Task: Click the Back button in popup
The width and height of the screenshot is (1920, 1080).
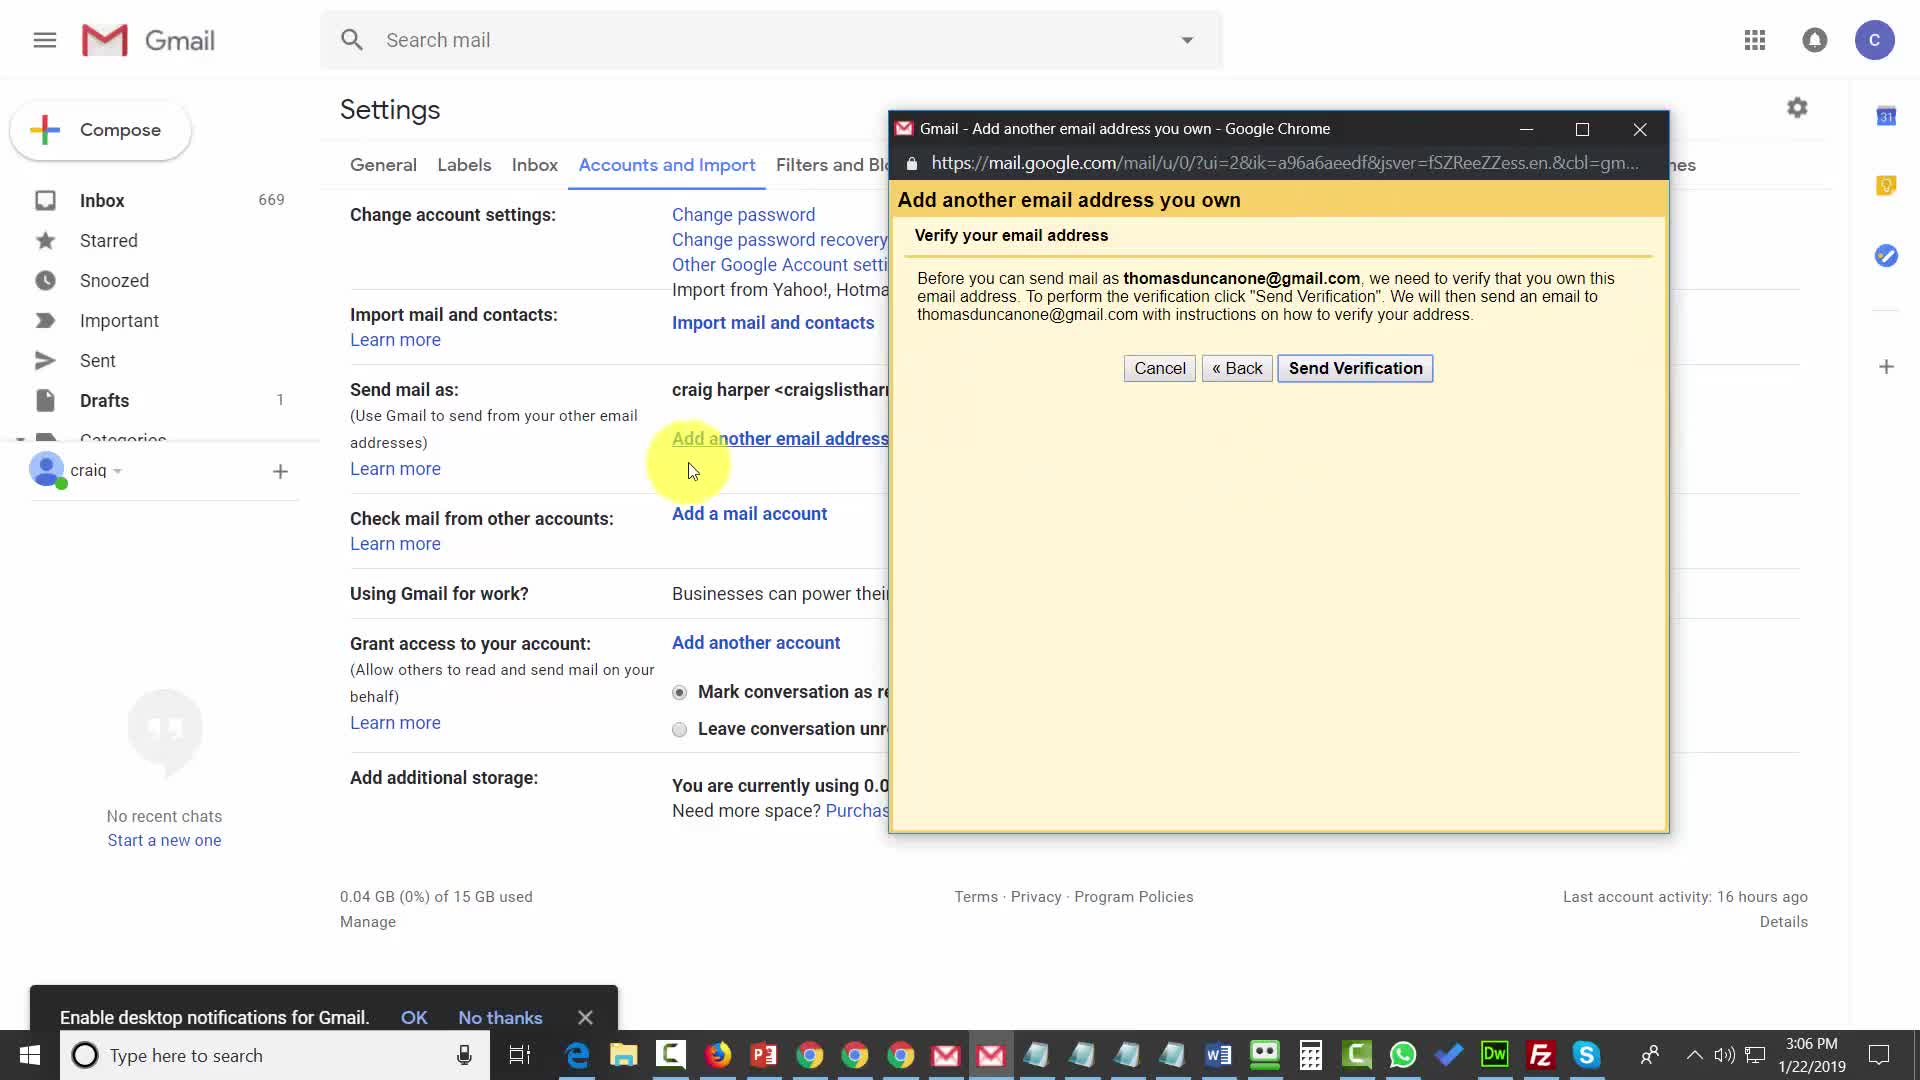Action: (1237, 368)
